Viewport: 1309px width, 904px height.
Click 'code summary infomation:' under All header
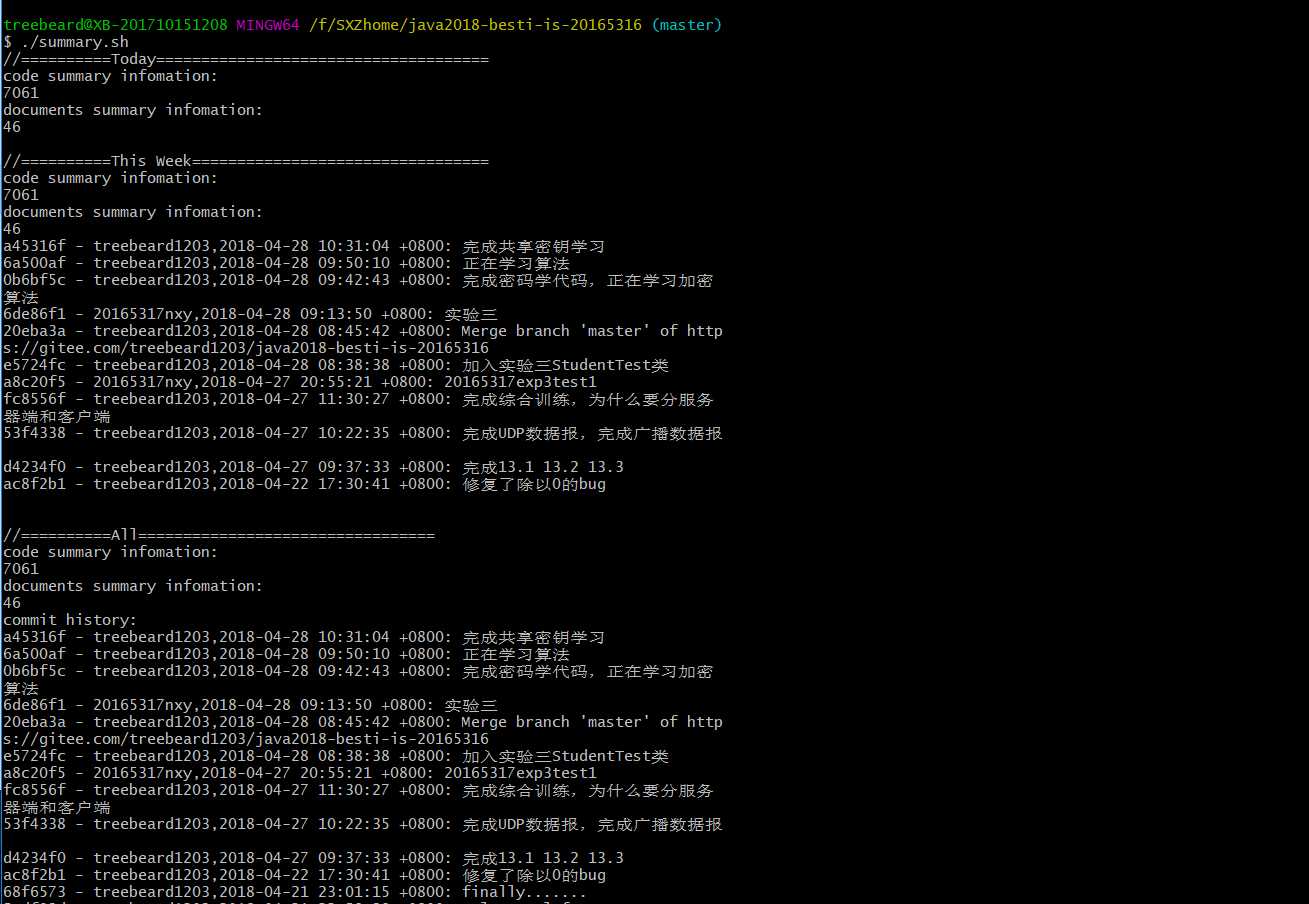(110, 552)
